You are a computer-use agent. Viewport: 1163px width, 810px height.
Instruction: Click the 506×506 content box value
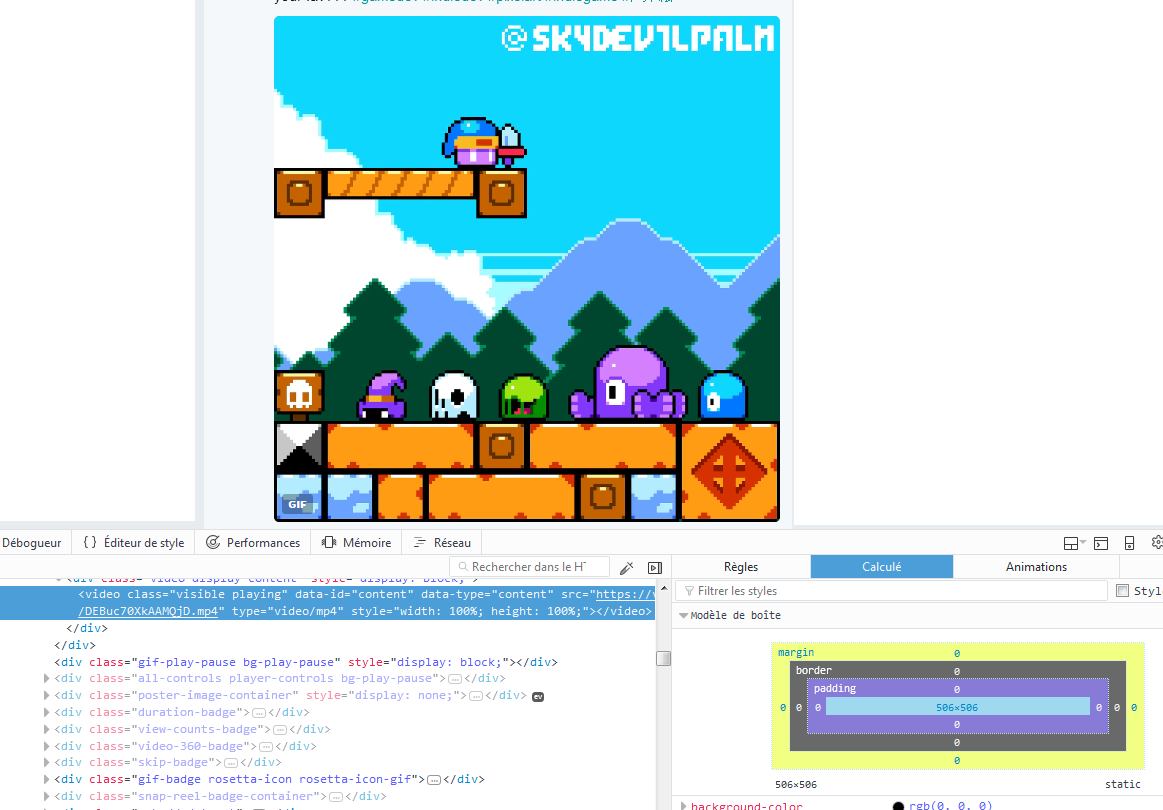coord(957,708)
